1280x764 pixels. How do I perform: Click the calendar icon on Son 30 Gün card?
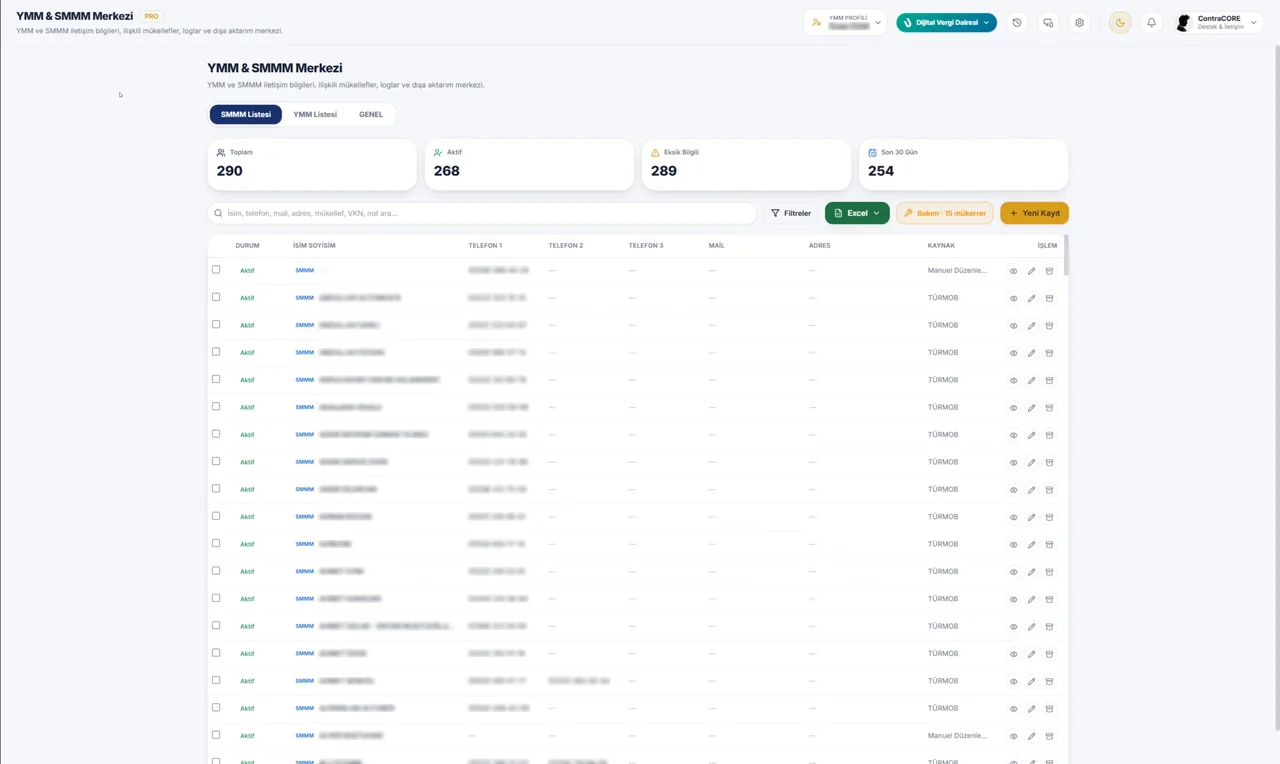[872, 153]
